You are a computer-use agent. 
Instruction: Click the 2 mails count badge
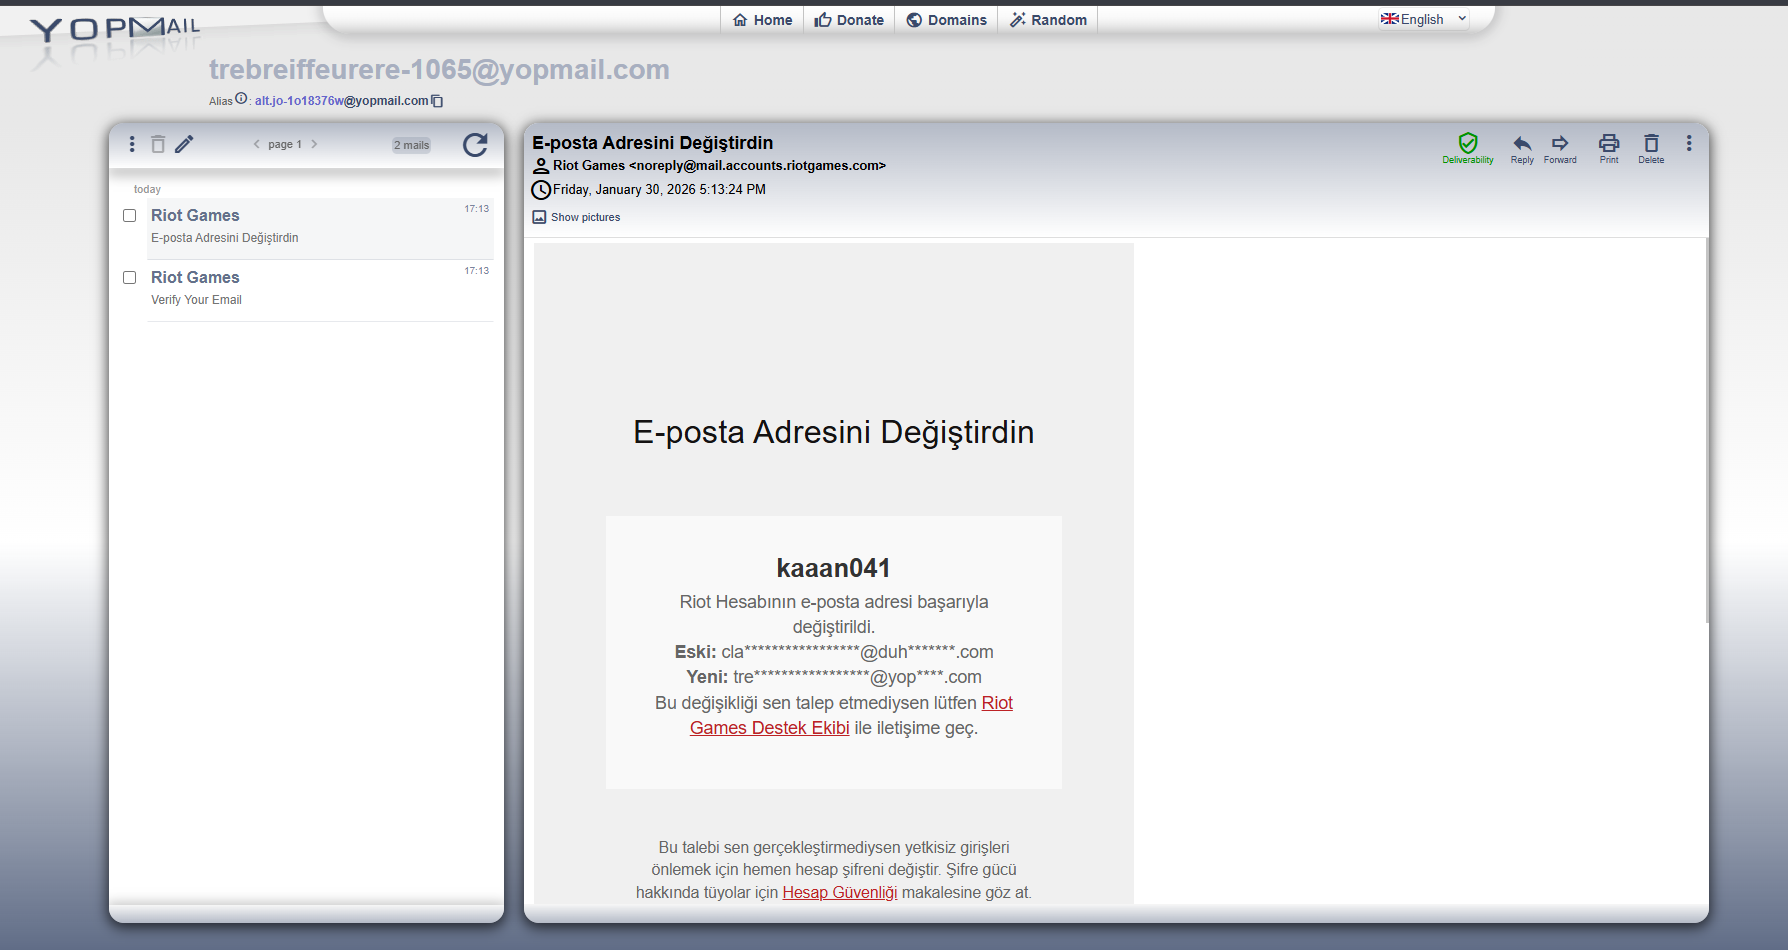[411, 145]
